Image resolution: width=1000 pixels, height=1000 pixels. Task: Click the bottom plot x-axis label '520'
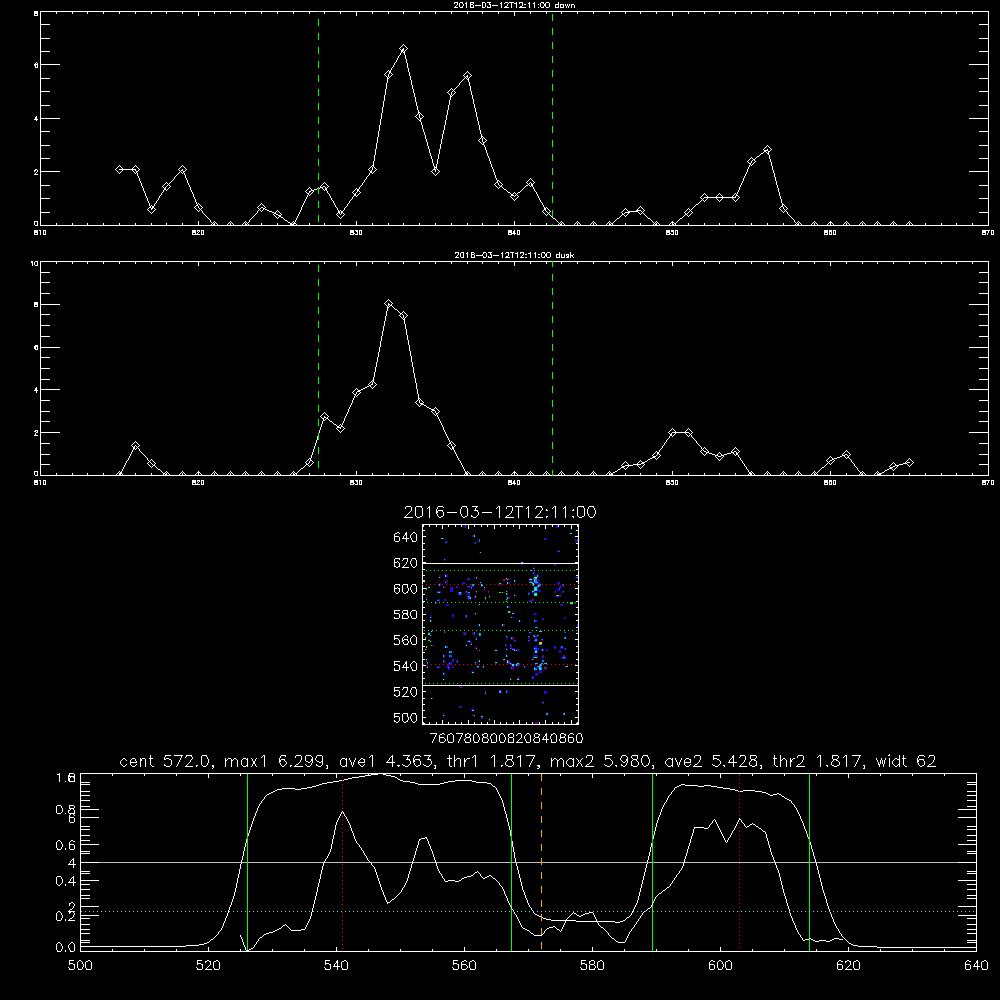pos(208,966)
